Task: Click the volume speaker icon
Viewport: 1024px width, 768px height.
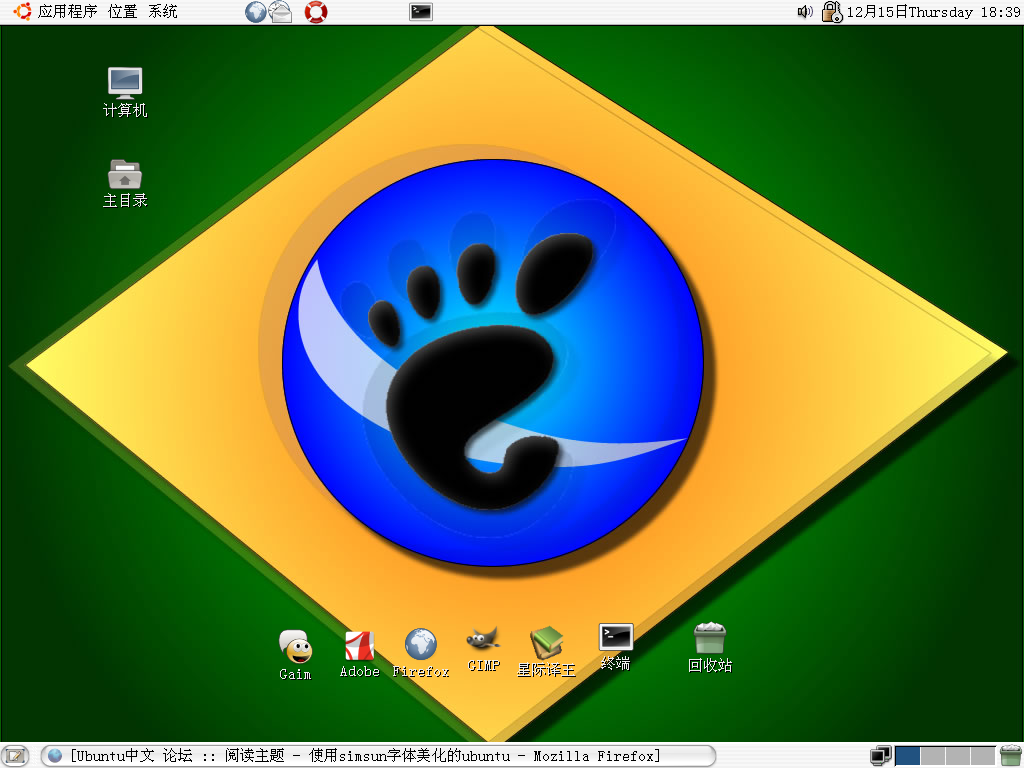Action: [x=805, y=12]
